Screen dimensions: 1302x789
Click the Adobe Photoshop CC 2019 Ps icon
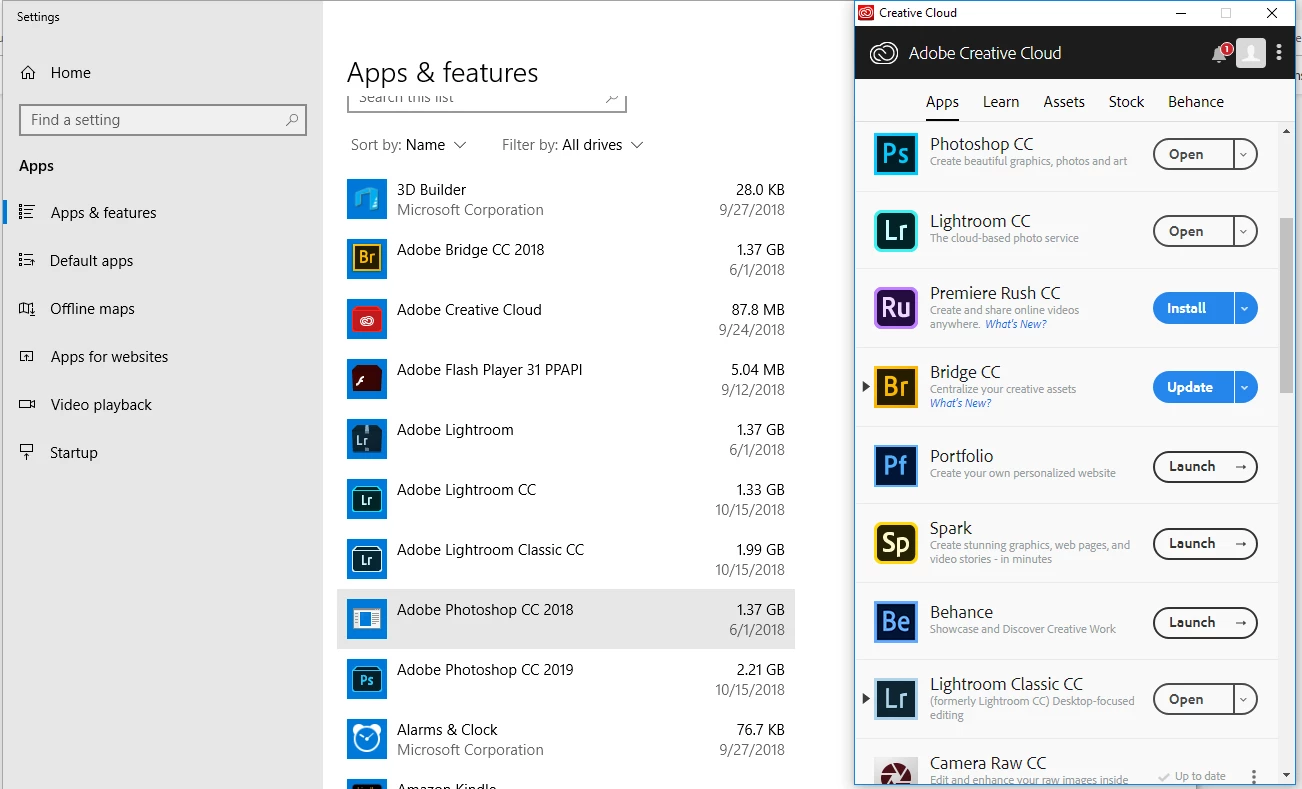367,679
